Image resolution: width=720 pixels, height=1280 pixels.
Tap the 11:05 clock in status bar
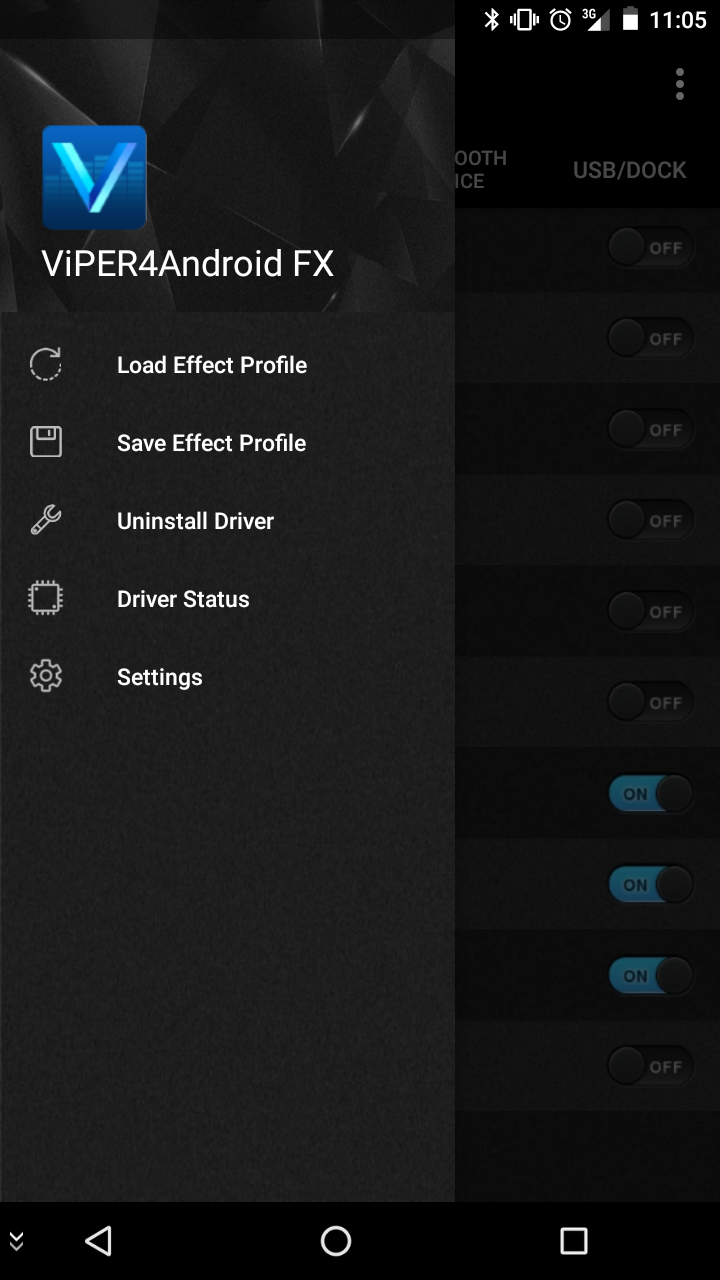(678, 20)
